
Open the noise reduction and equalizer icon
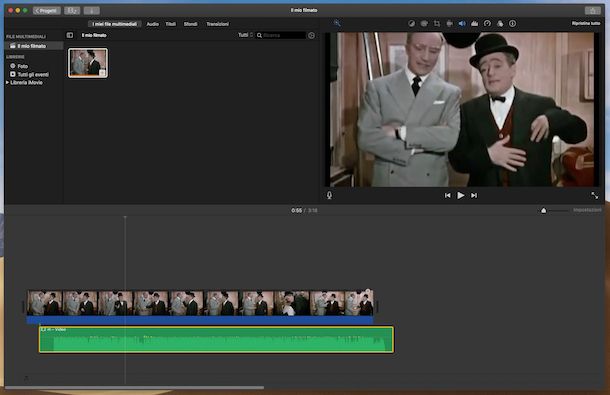[475, 24]
